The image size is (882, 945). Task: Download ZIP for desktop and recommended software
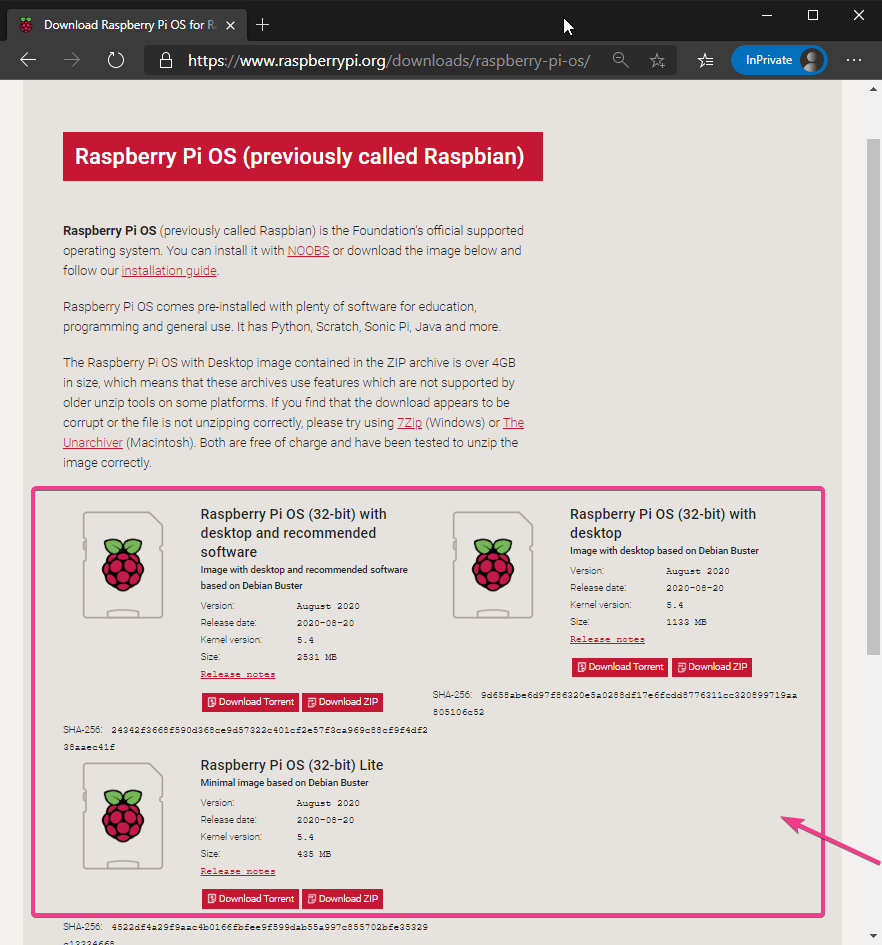coord(342,702)
